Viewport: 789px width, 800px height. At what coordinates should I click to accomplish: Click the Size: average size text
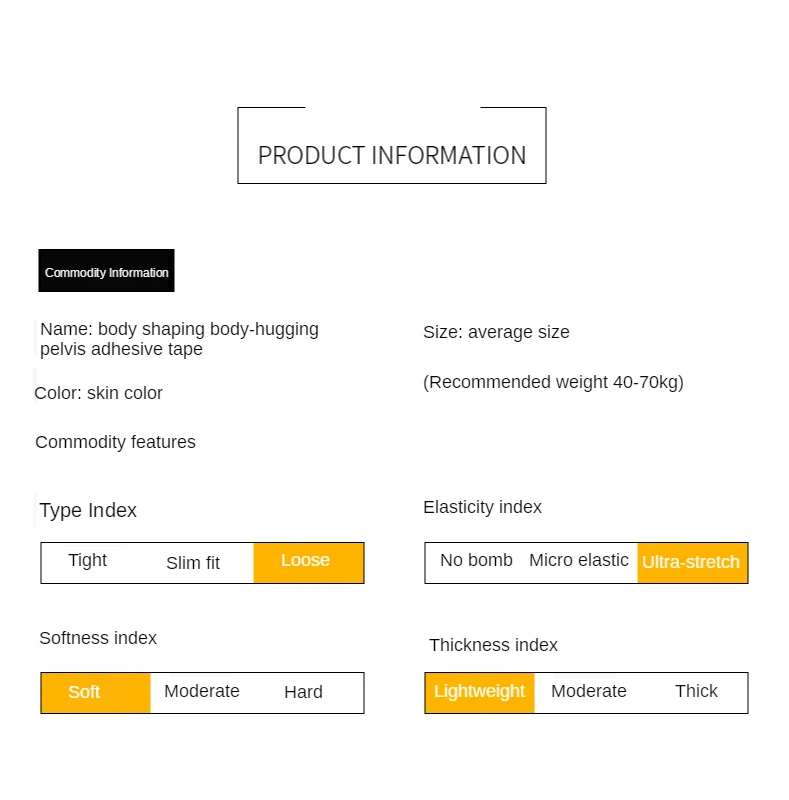pyautogui.click(x=496, y=332)
